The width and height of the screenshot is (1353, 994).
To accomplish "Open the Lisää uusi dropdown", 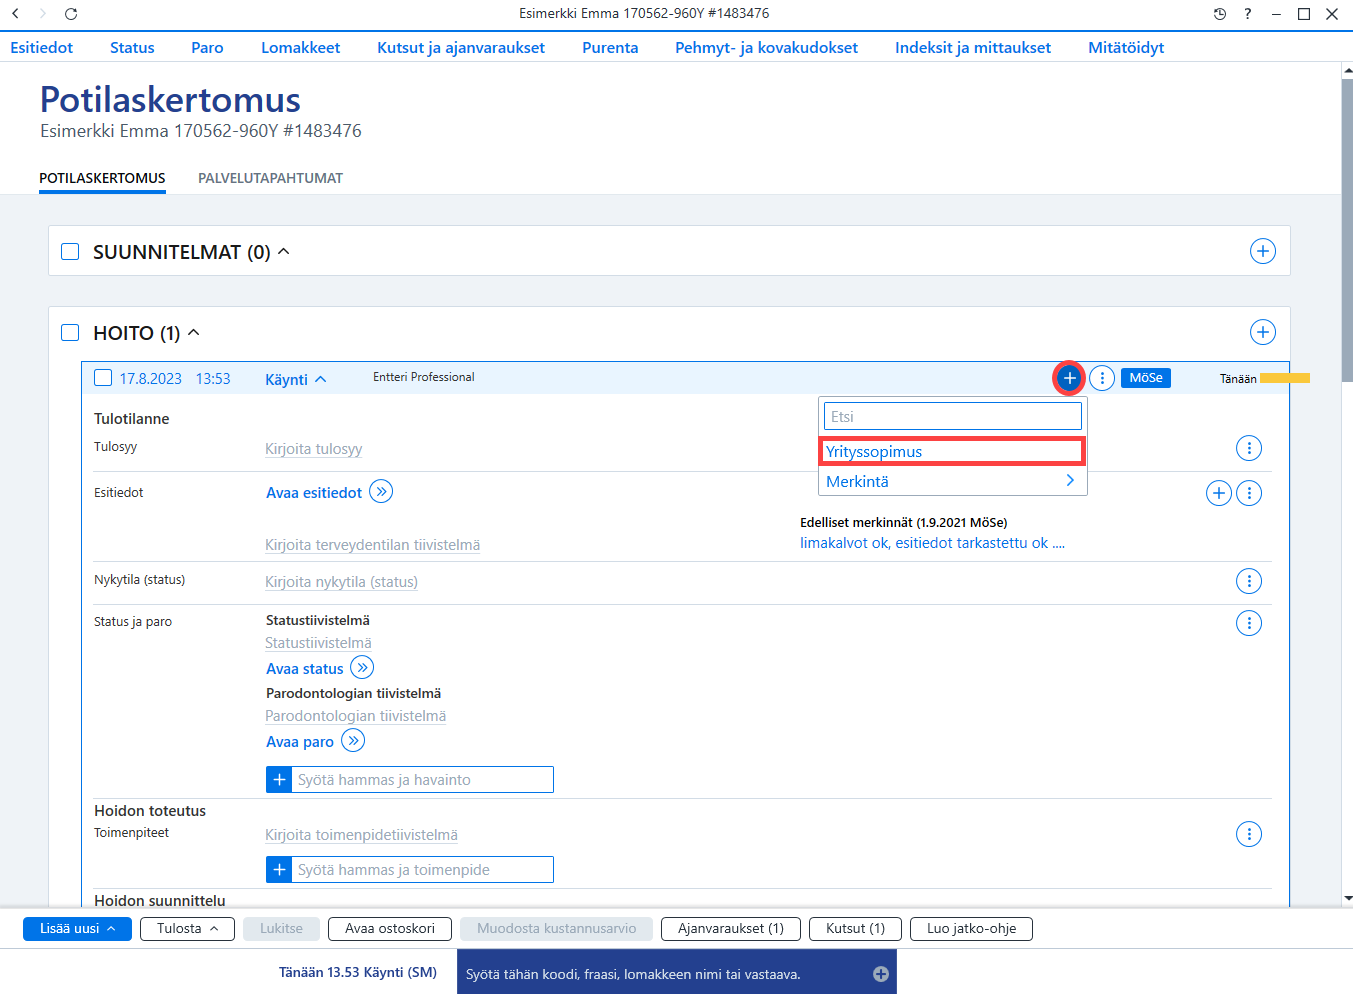I will (77, 929).
